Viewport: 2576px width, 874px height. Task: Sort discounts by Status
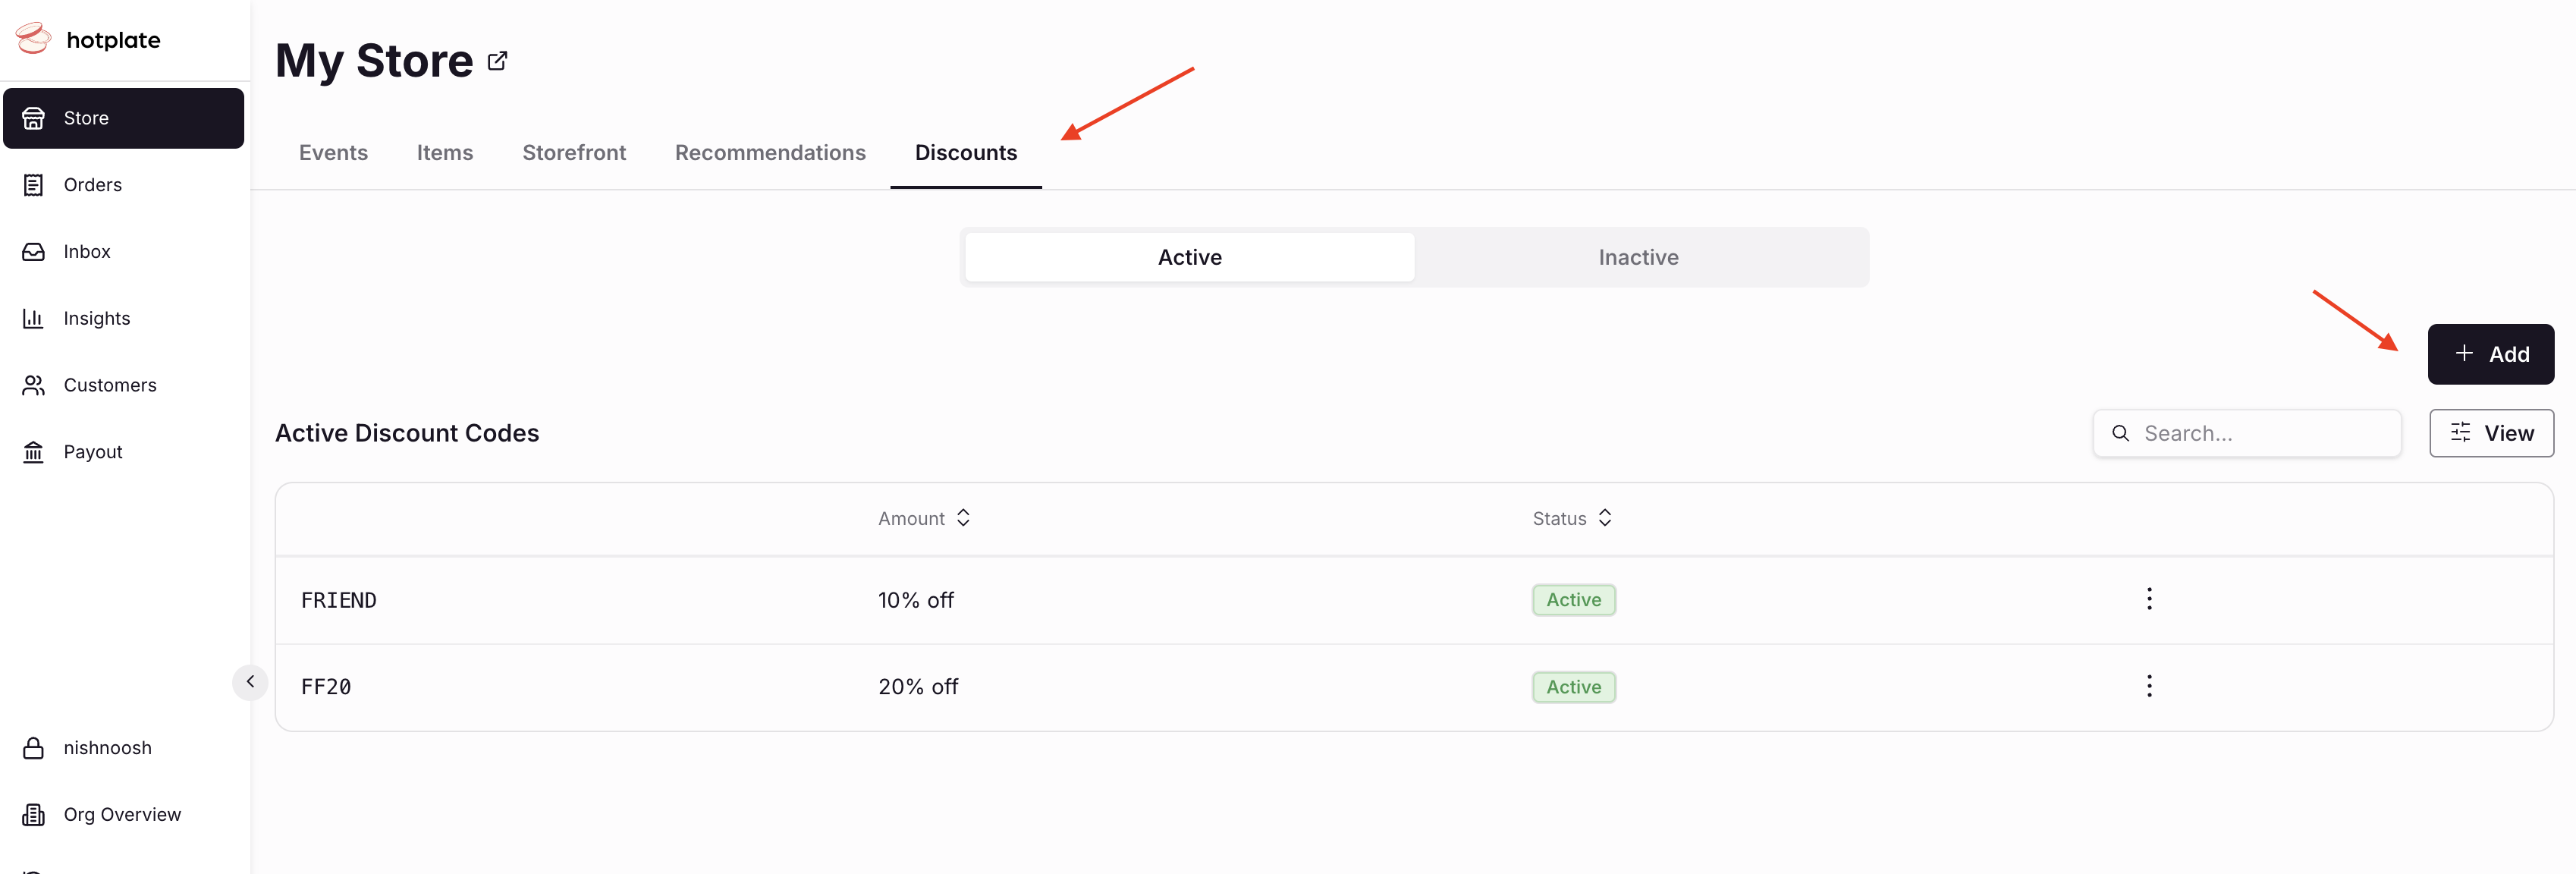(1570, 518)
